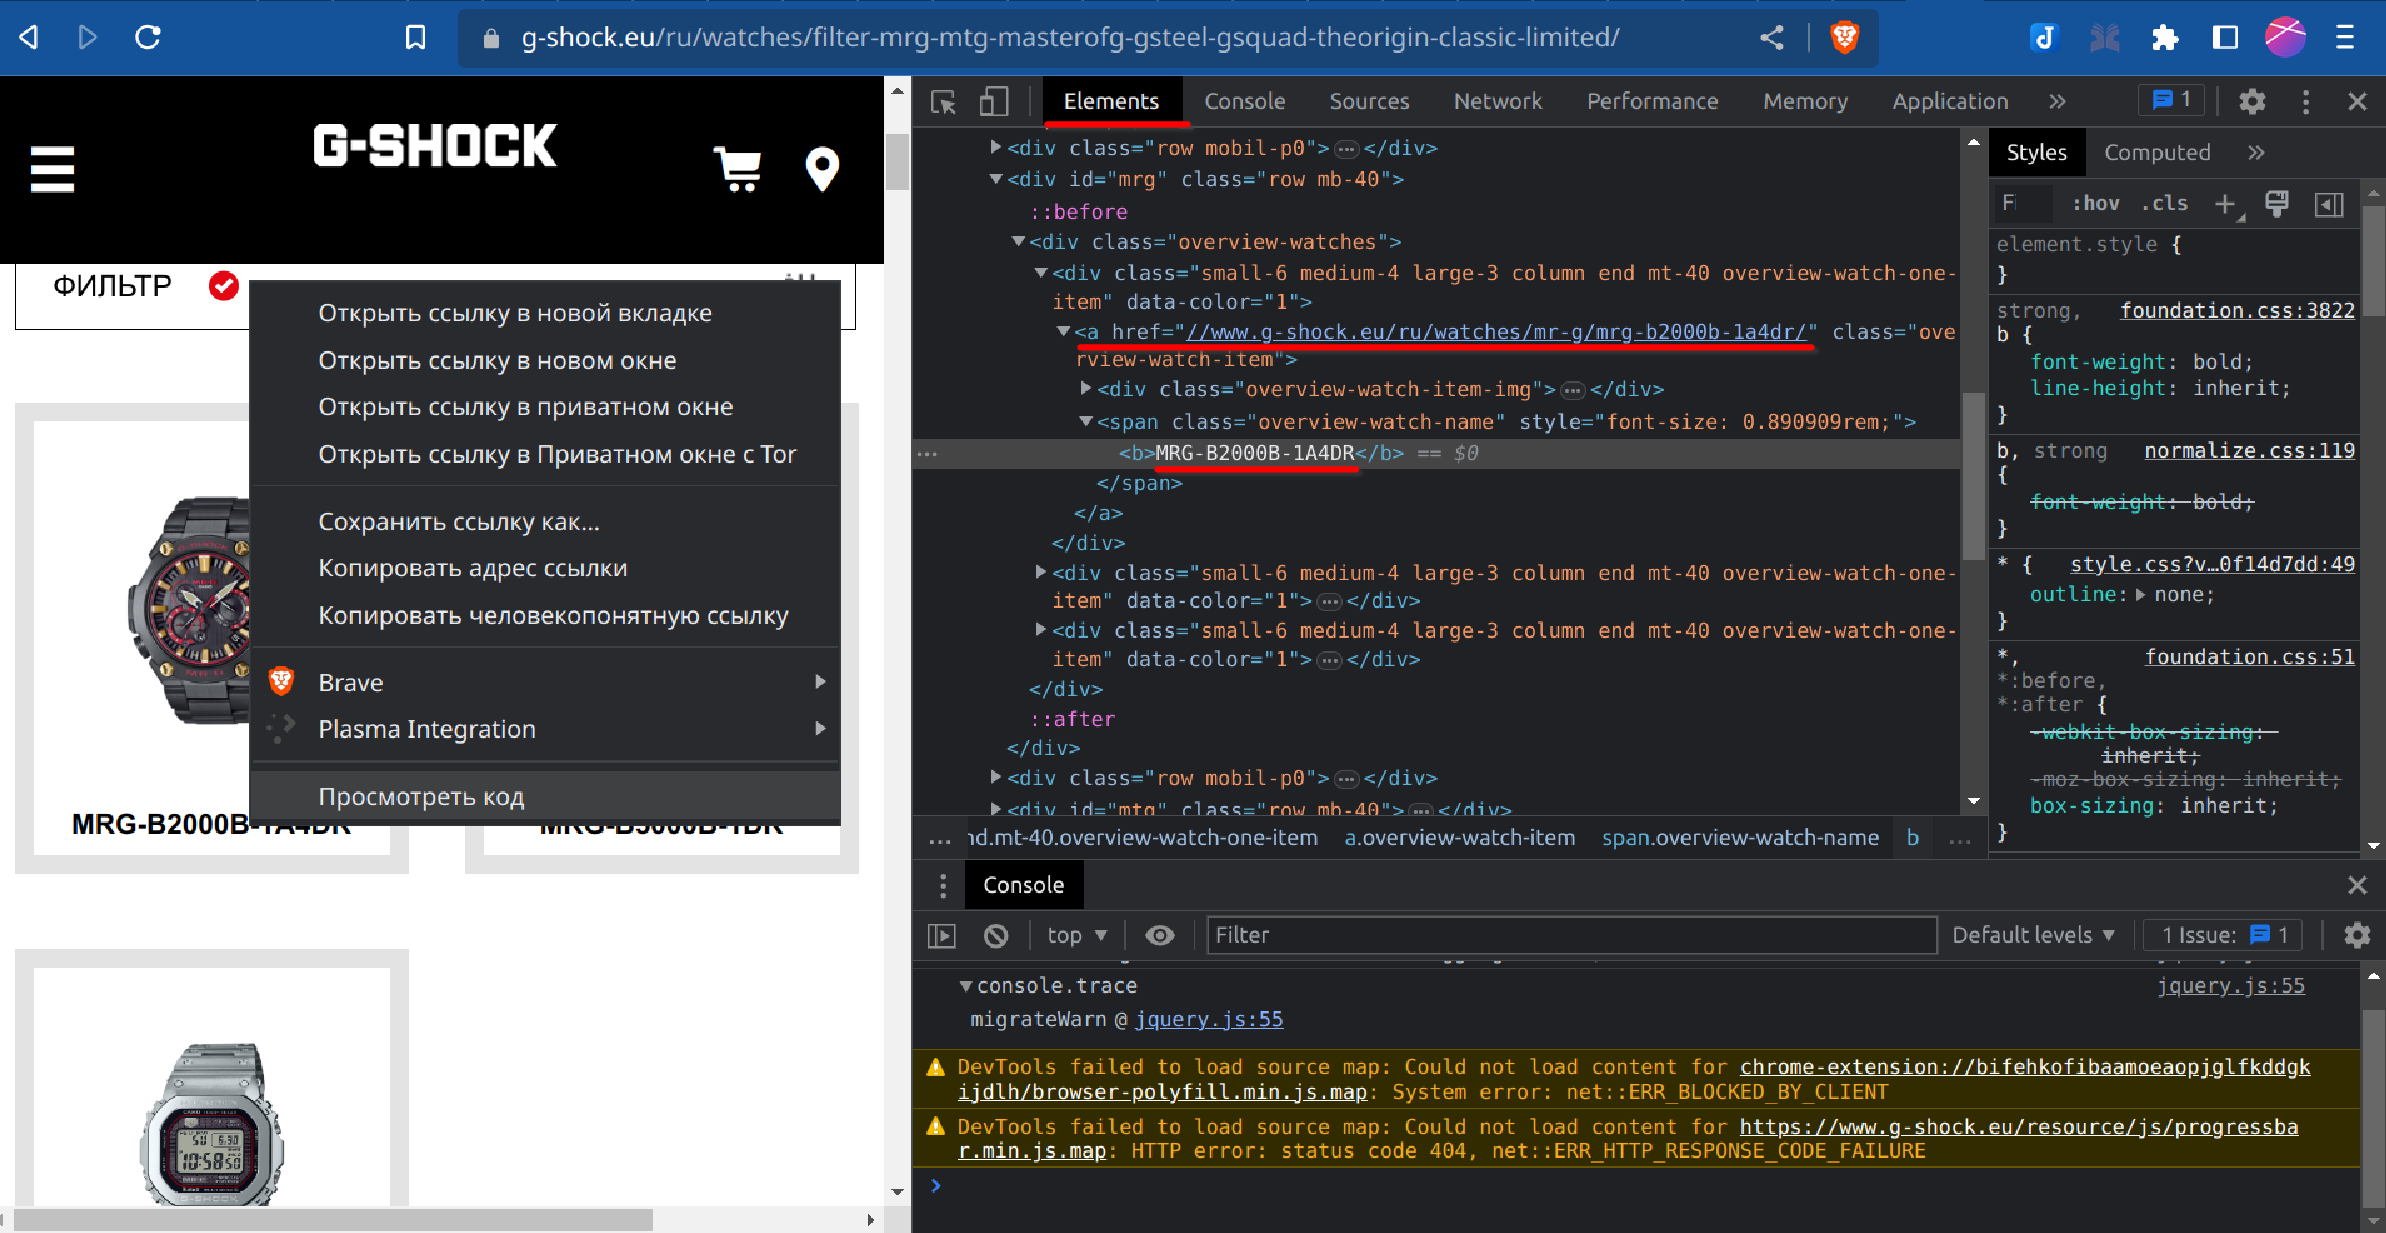The image size is (2386, 1233).
Task: Open the G-SHOCK site hamburger menu
Action: (x=52, y=169)
